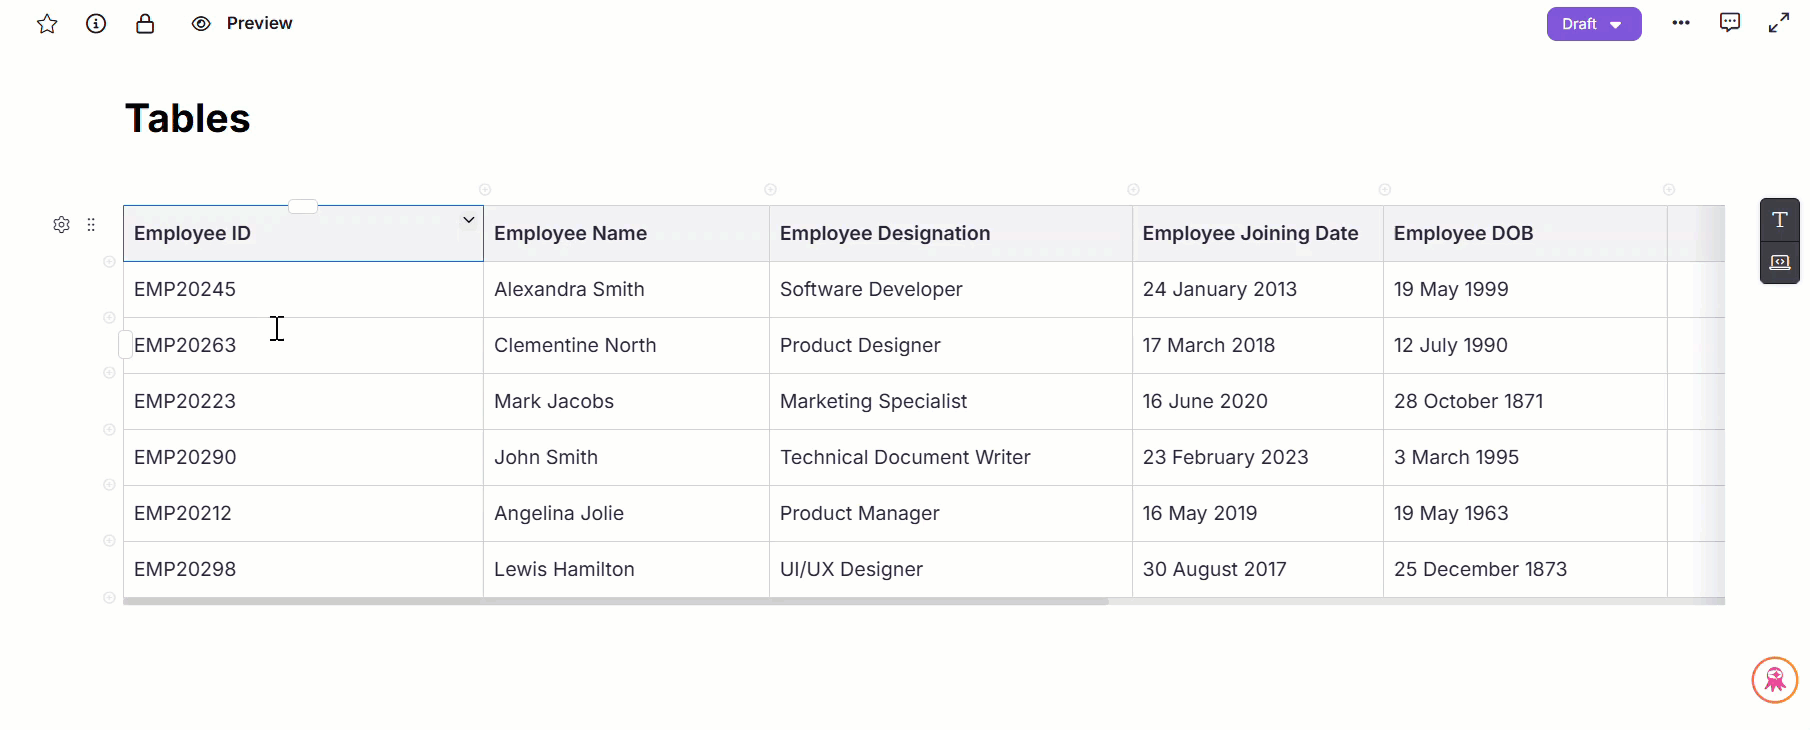Toggle the document lock icon
This screenshot has height=730, width=1810.
pos(145,24)
